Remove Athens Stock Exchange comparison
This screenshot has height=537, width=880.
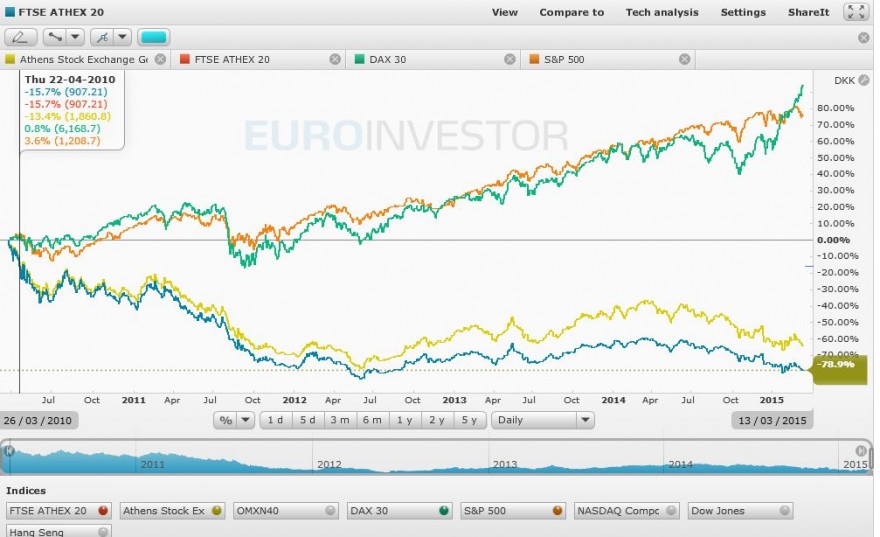point(161,59)
